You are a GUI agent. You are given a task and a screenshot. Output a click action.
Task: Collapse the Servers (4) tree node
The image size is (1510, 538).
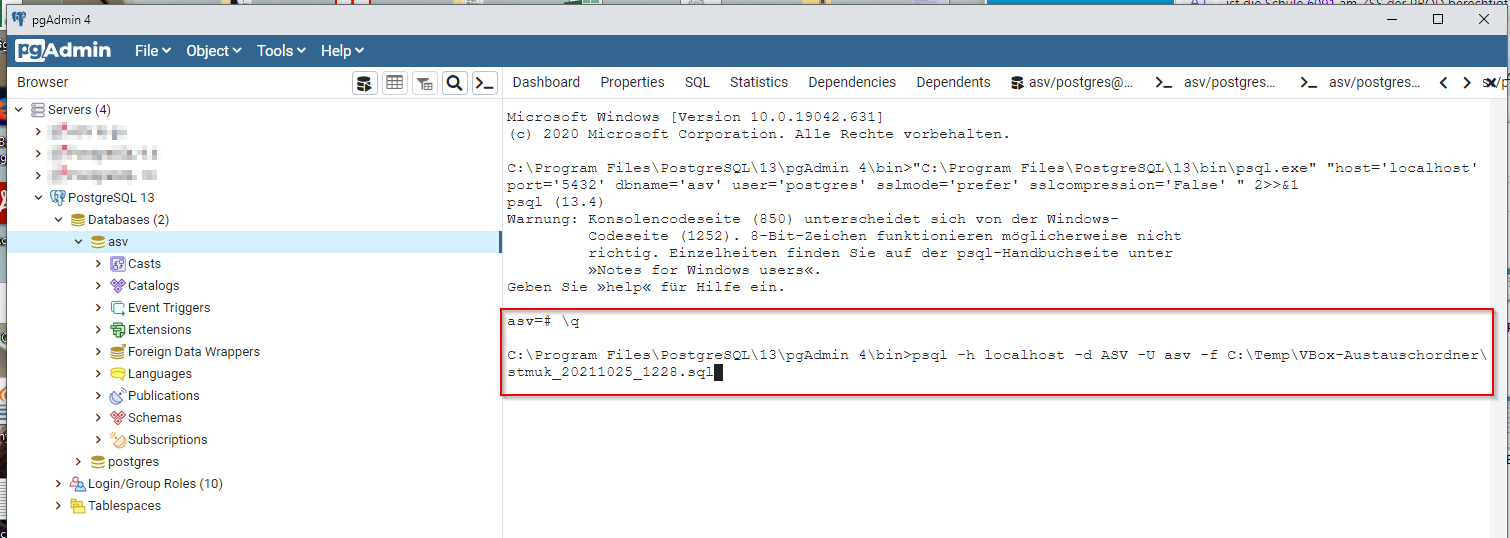click(x=18, y=109)
